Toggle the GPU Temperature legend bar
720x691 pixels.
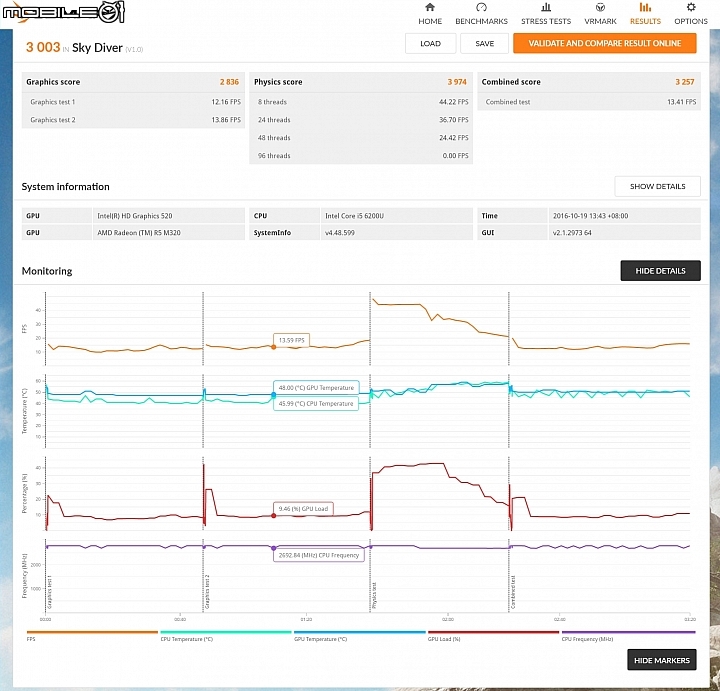point(360,632)
